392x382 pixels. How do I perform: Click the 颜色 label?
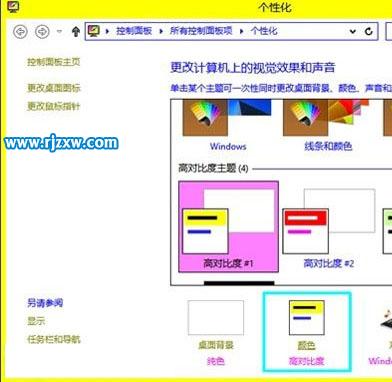click(x=306, y=345)
